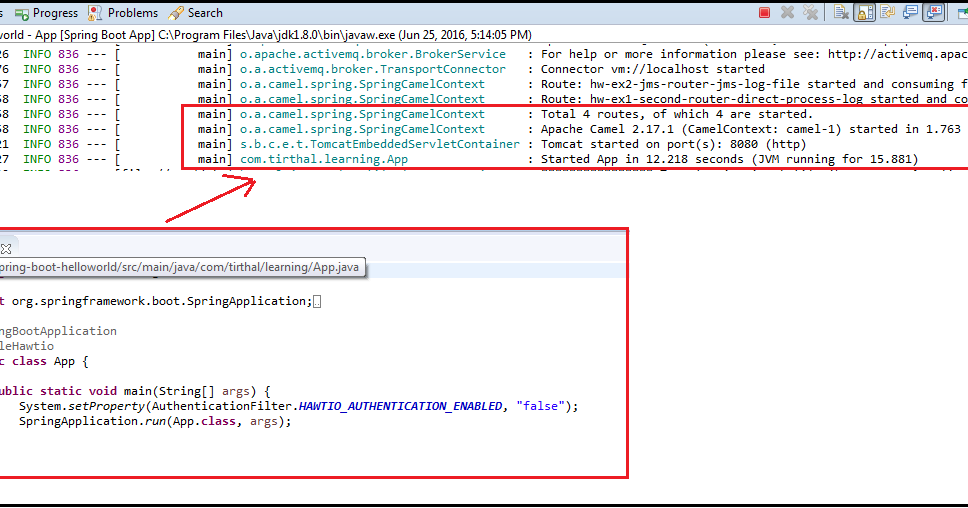Open the activemq.apache.org link in console

pyautogui.click(x=898, y=54)
